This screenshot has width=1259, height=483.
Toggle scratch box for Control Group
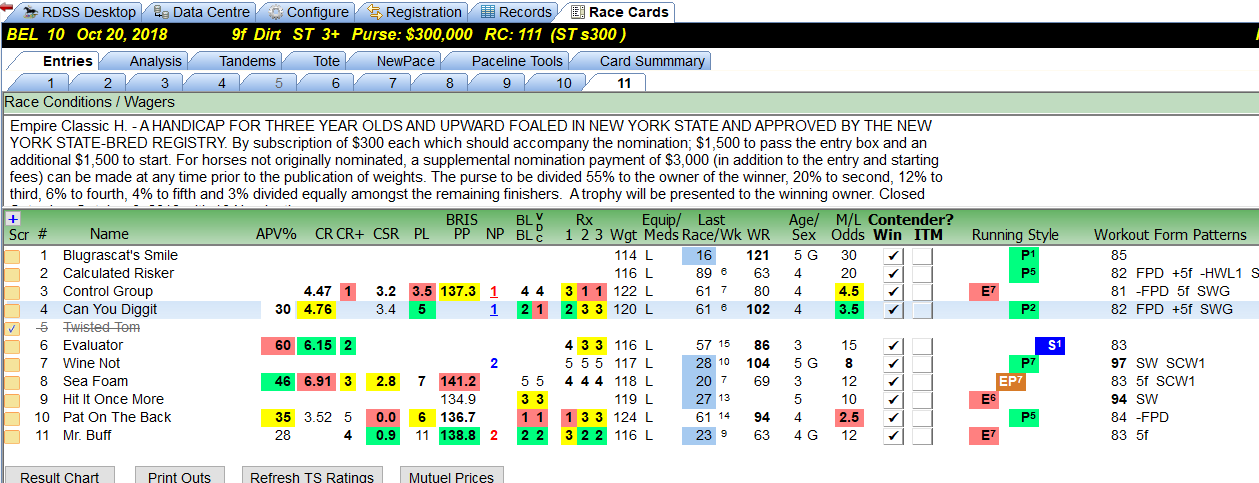coord(12,291)
